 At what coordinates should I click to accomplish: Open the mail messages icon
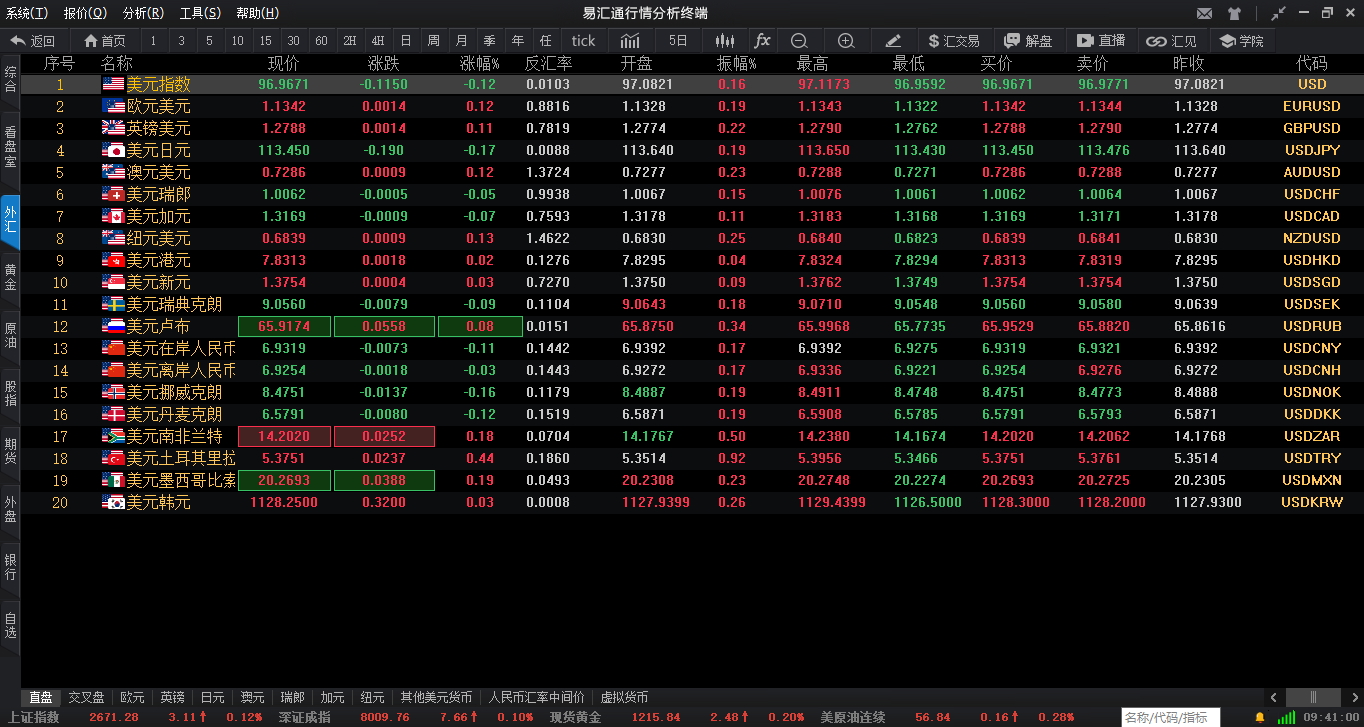pos(1204,14)
